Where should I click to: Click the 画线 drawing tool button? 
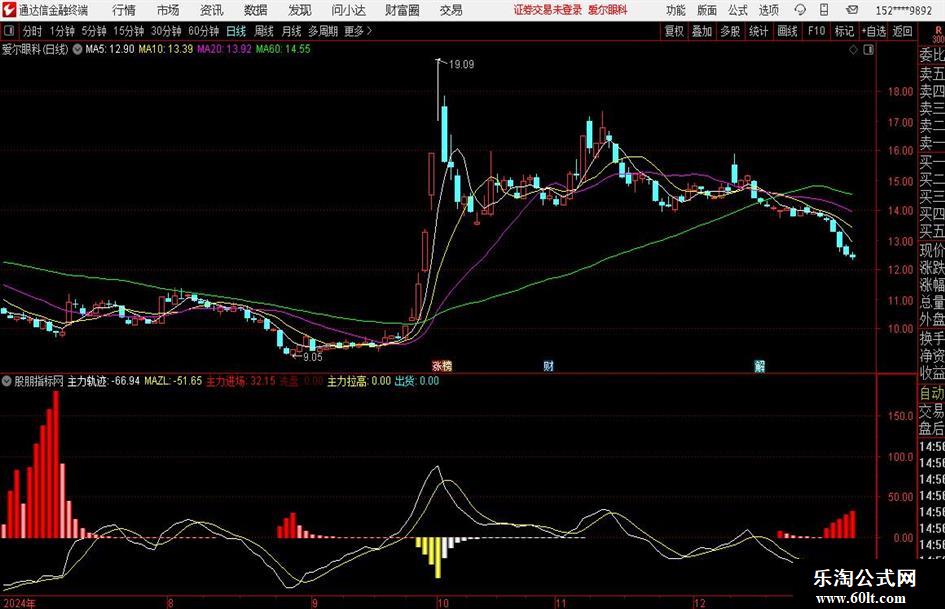tap(787, 31)
